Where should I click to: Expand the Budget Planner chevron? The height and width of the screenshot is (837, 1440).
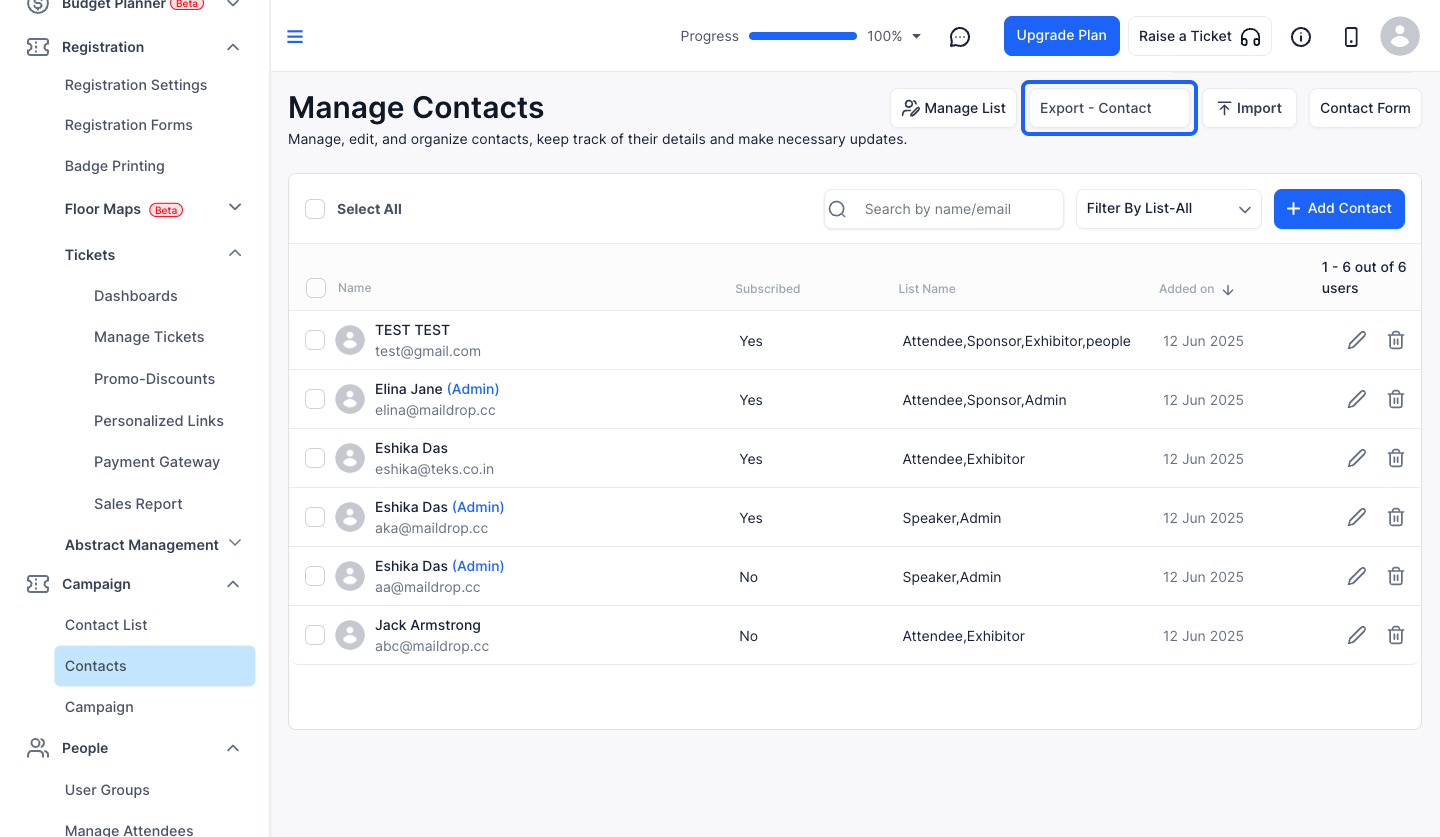[x=233, y=5]
